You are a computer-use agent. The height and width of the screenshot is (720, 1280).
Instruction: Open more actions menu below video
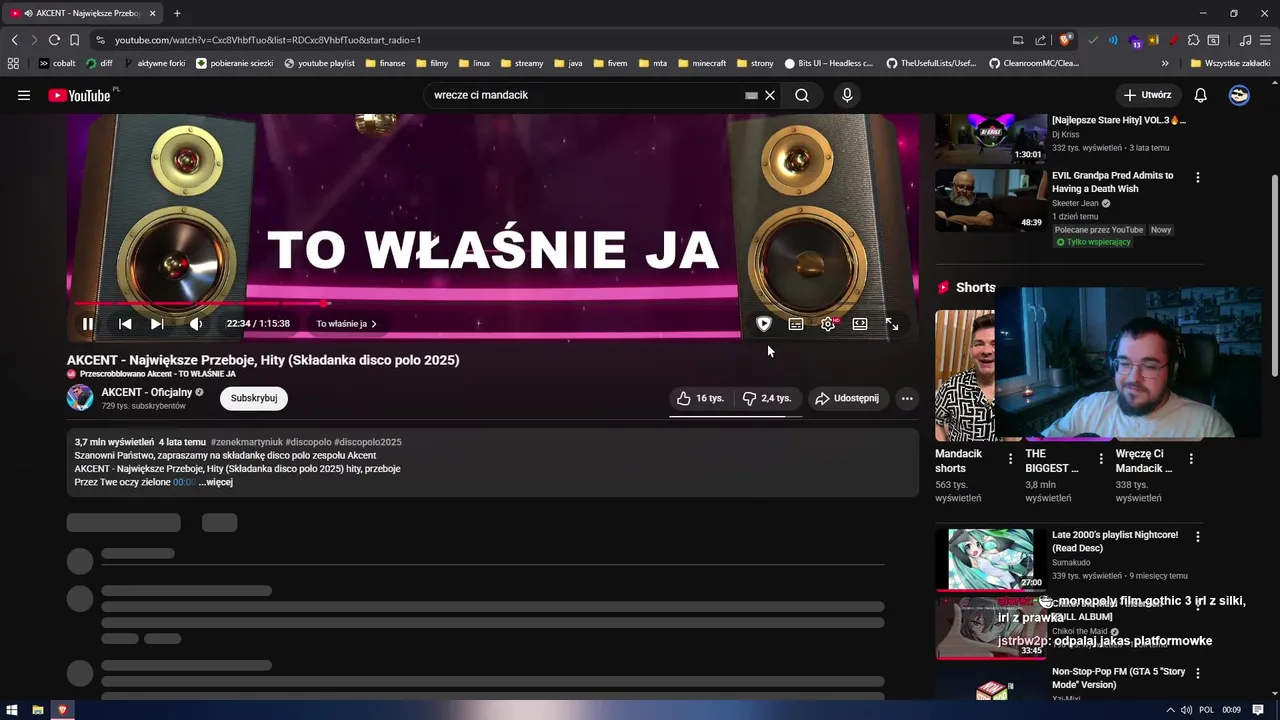[907, 398]
